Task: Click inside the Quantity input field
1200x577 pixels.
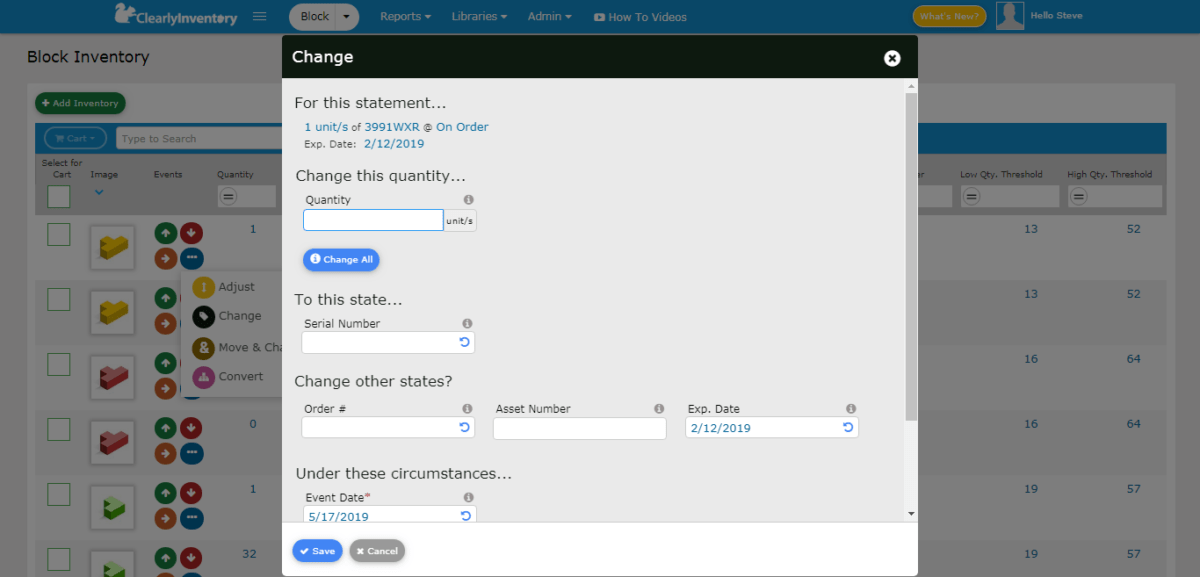Action: coord(372,219)
